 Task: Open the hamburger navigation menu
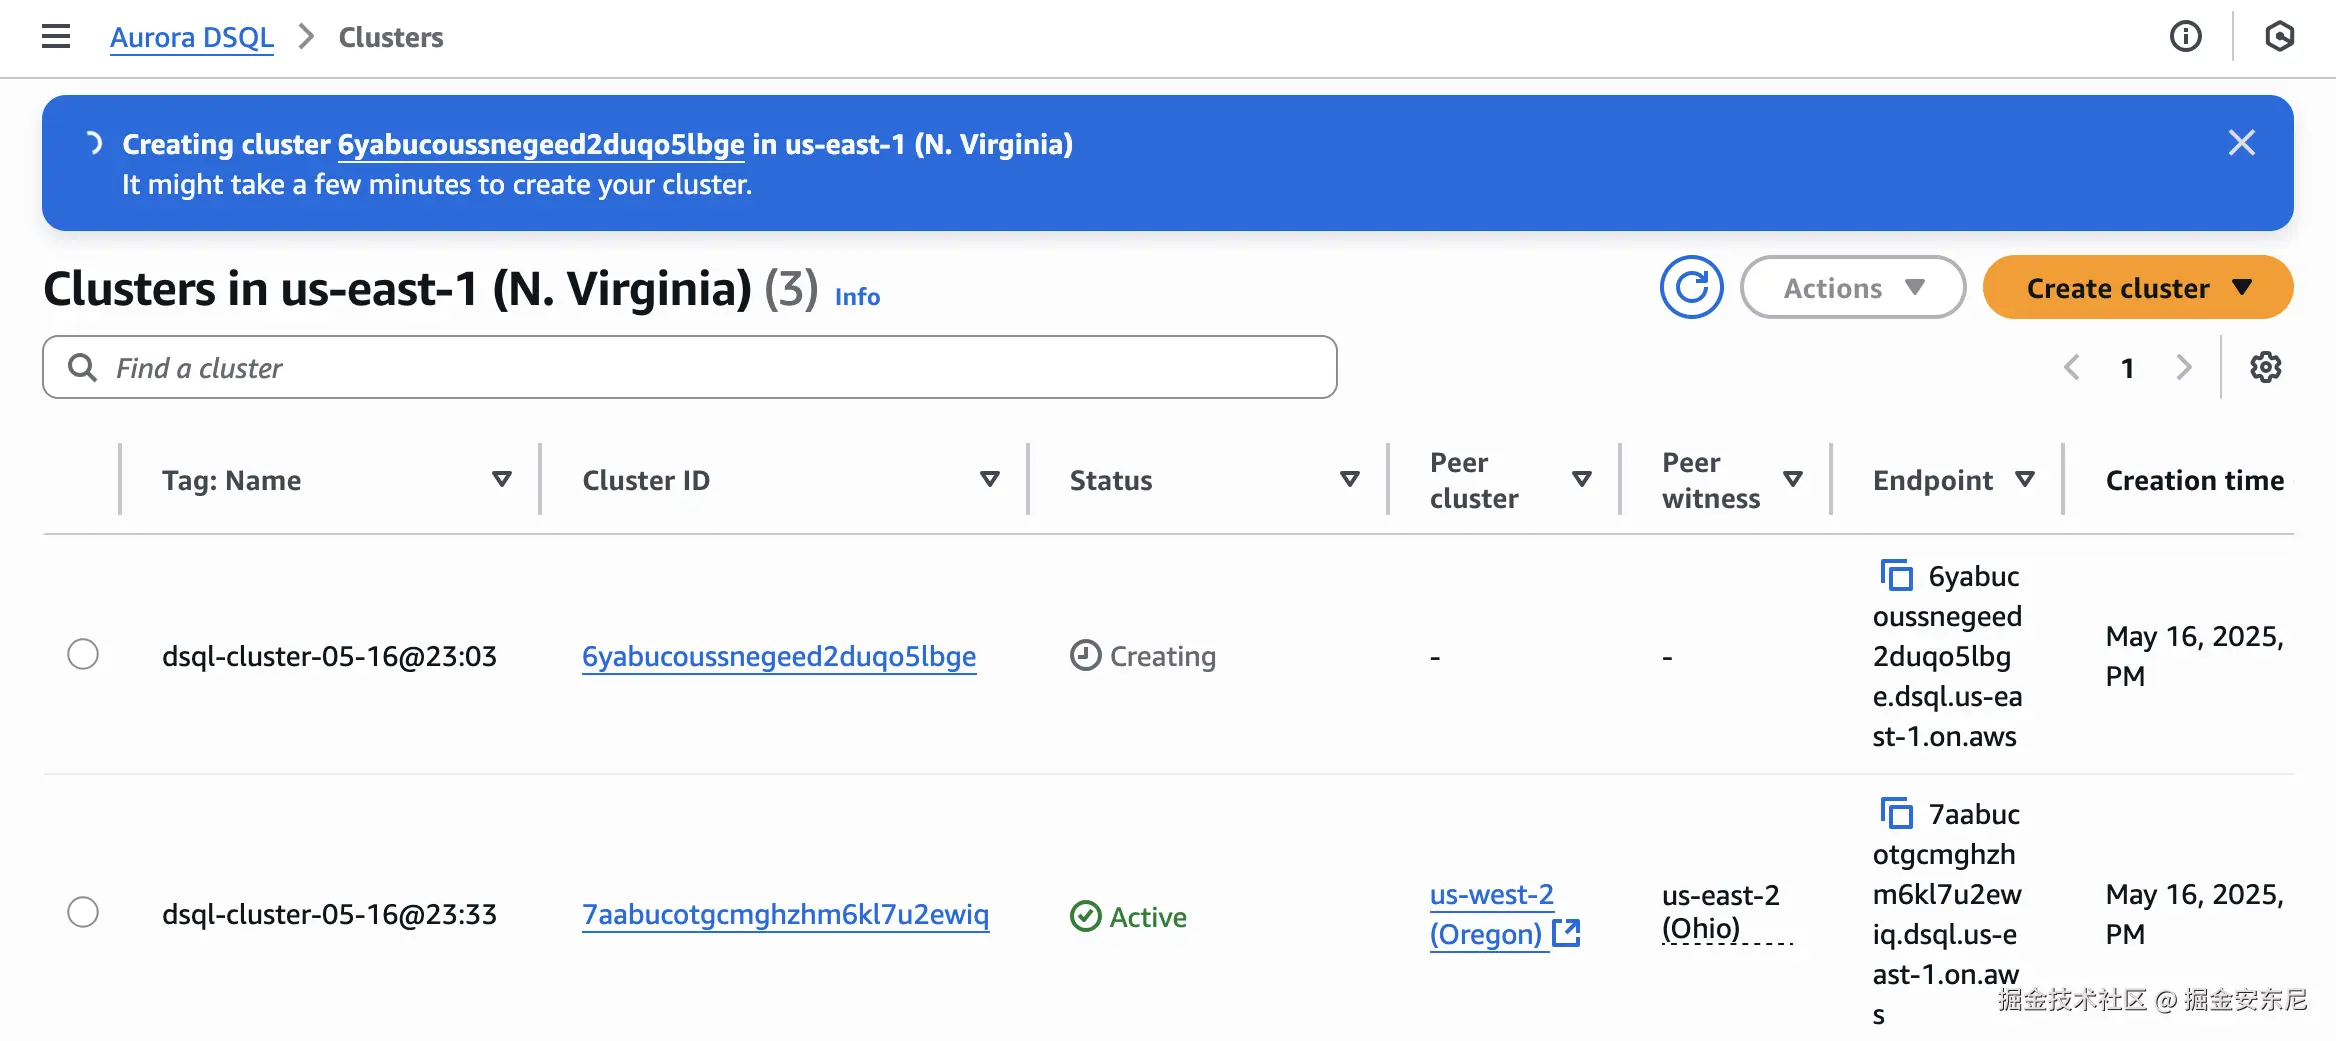click(x=56, y=37)
